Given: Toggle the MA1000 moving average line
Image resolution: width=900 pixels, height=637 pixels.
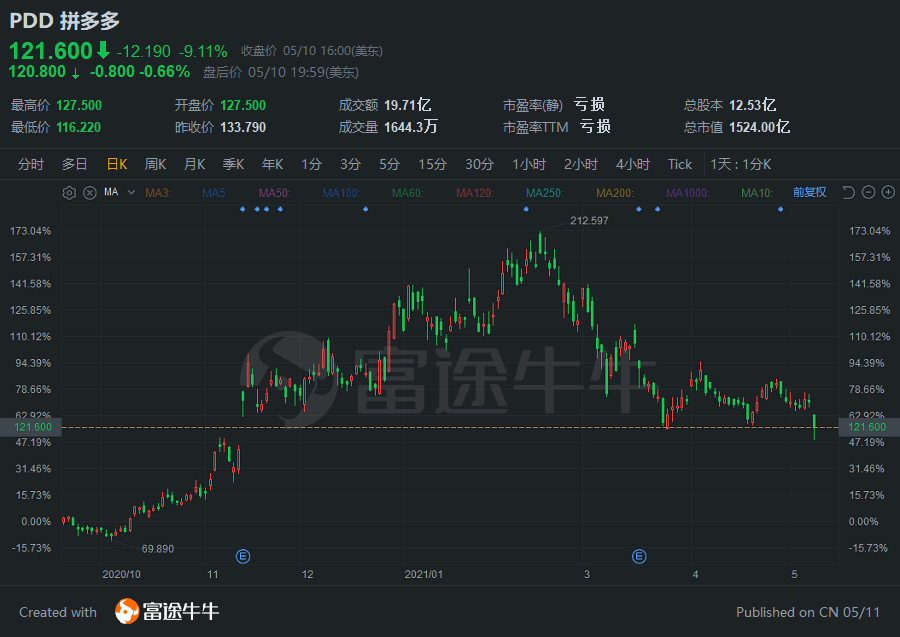Looking at the screenshot, I should [688, 193].
